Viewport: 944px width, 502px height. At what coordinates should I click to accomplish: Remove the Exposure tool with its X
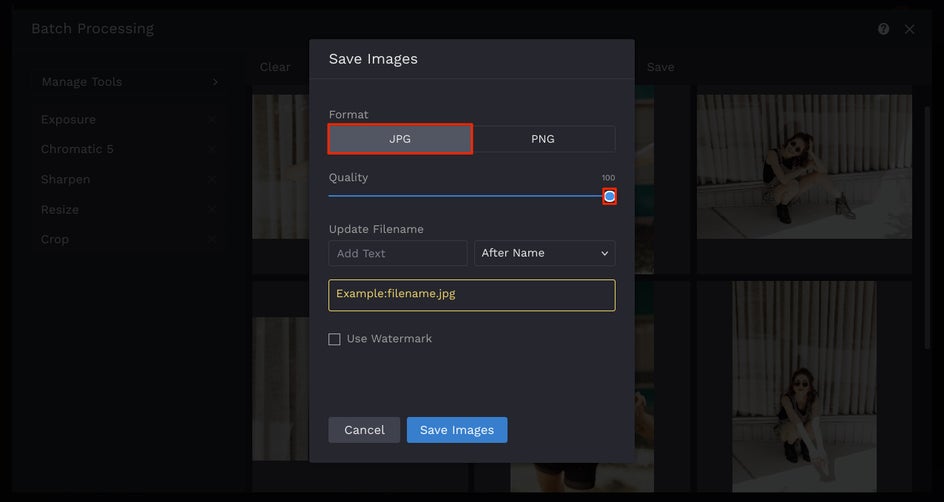[212, 120]
